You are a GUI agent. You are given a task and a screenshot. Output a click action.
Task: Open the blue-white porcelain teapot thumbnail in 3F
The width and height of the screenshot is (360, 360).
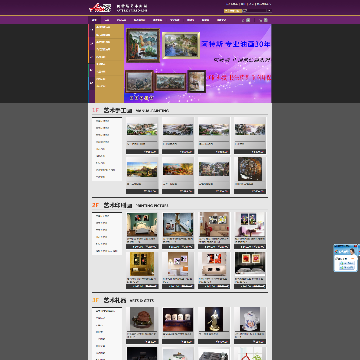click(x=250, y=319)
